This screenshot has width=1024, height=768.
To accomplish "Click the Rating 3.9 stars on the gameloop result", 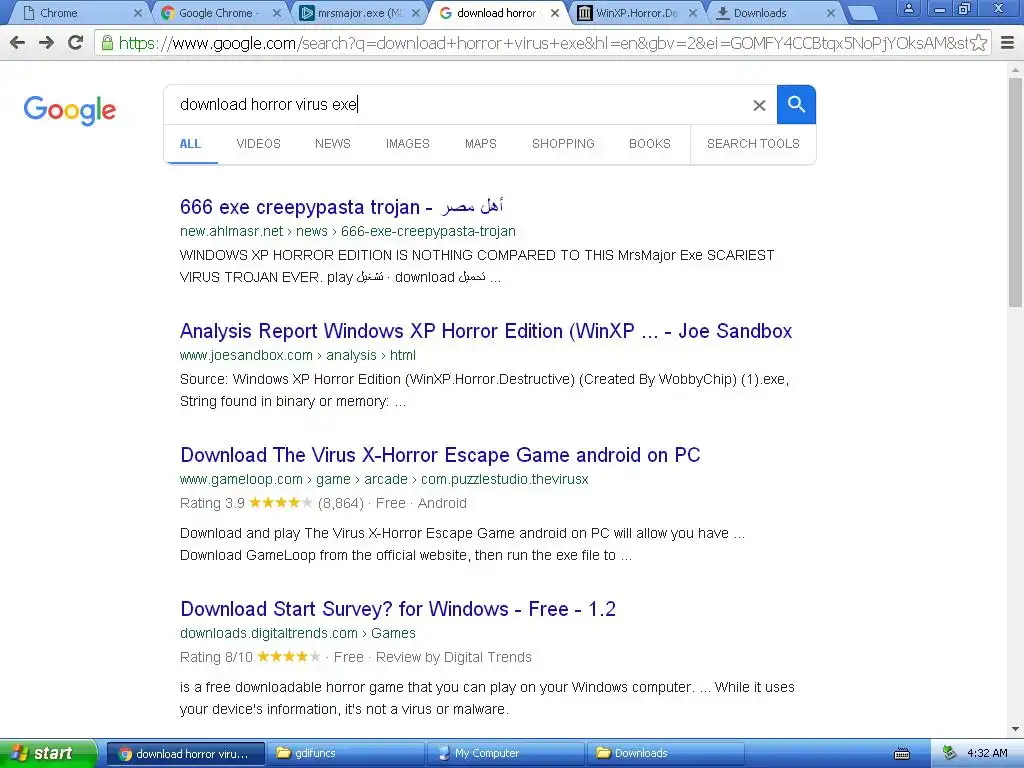I will click(x=281, y=503).
